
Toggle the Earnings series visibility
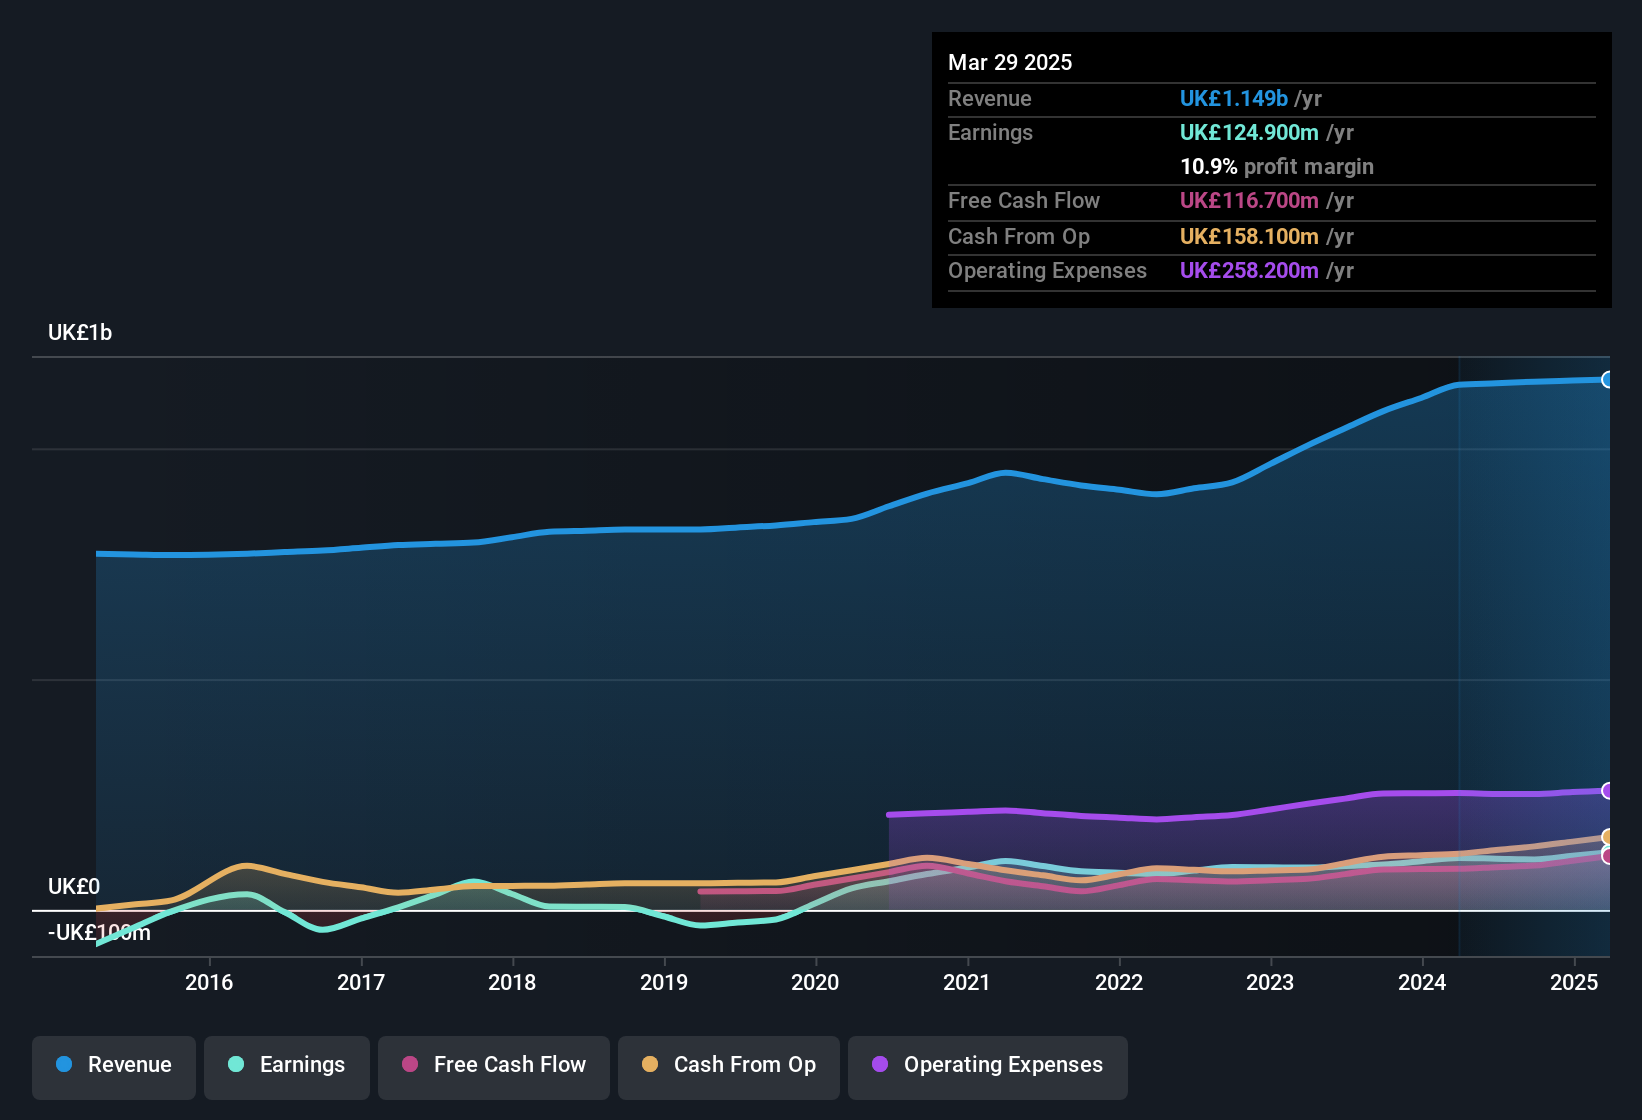pos(286,1065)
